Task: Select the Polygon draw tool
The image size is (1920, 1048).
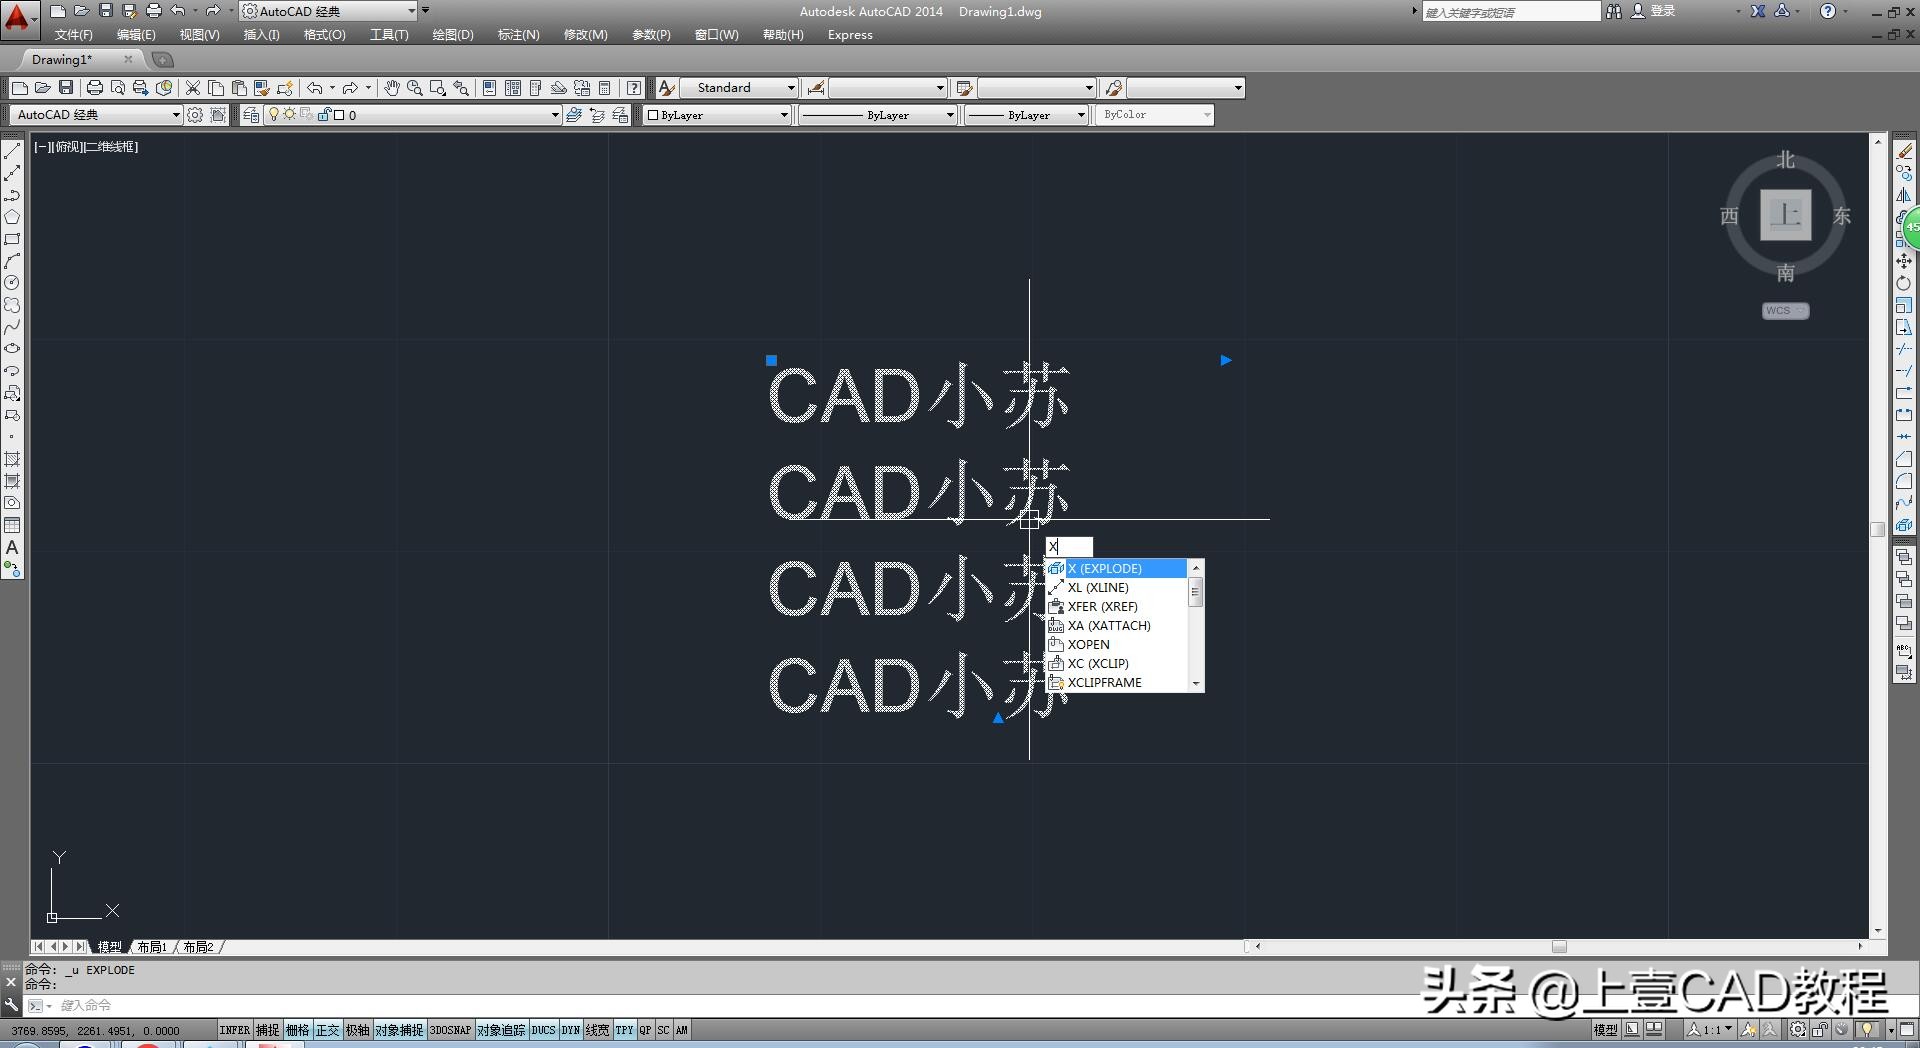Action: tap(12, 217)
